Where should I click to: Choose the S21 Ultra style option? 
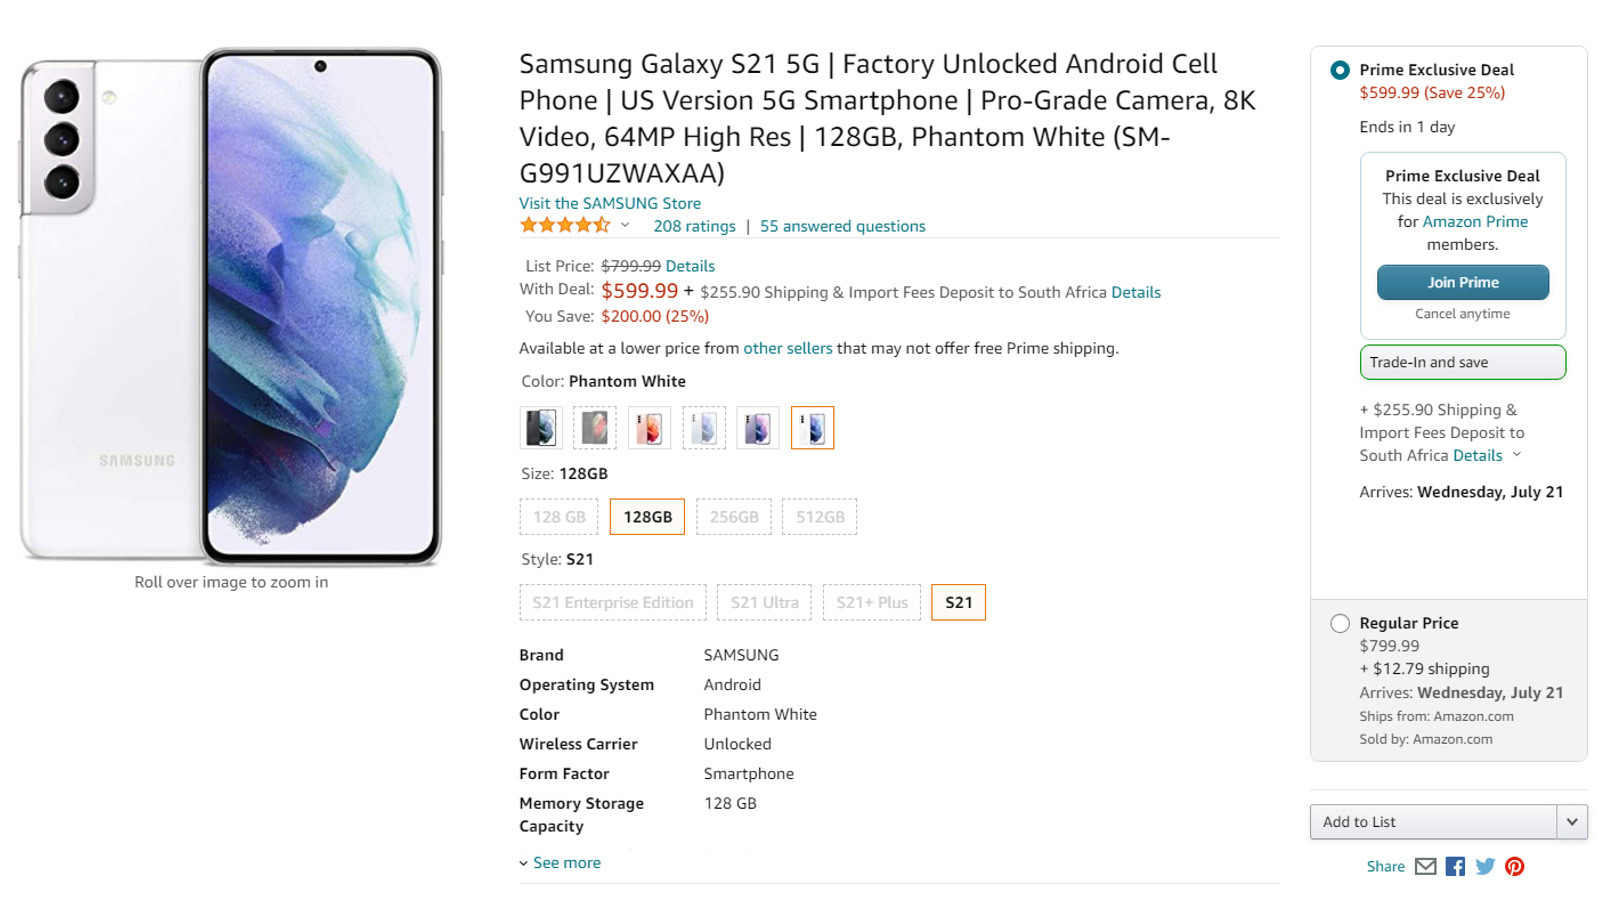point(765,603)
